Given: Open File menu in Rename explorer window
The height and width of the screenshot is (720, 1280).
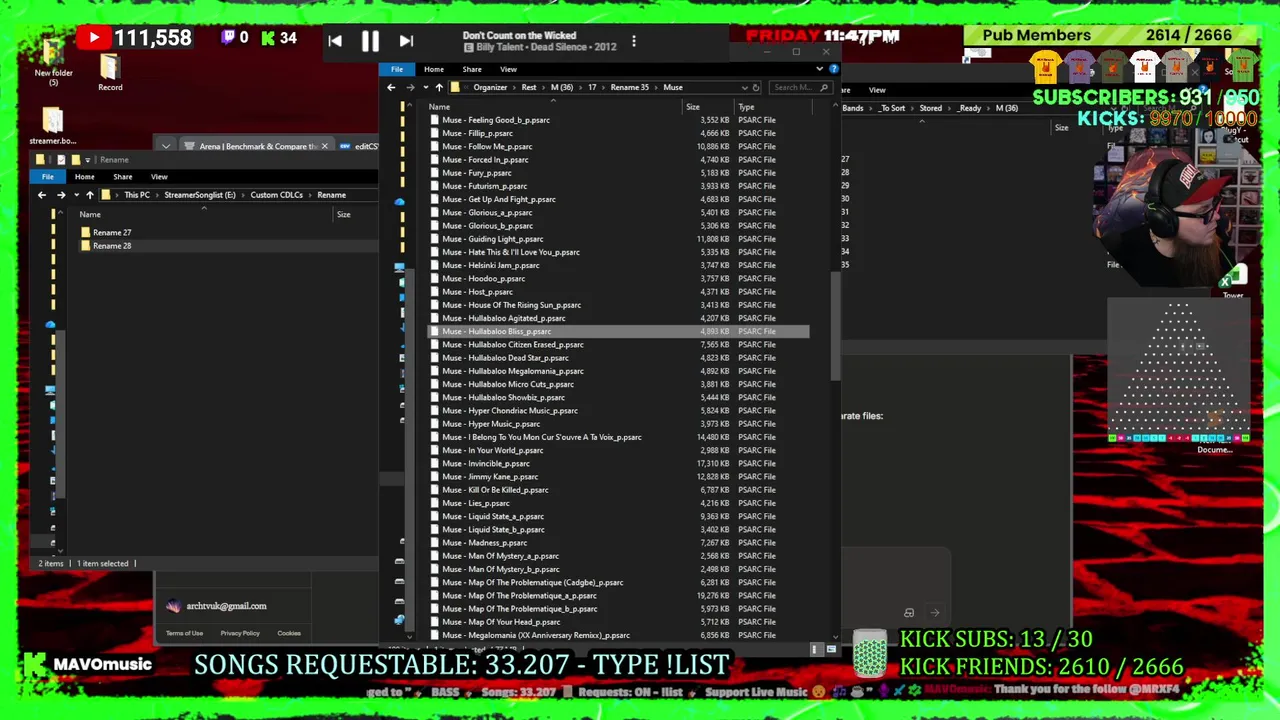Looking at the screenshot, I should (48, 177).
